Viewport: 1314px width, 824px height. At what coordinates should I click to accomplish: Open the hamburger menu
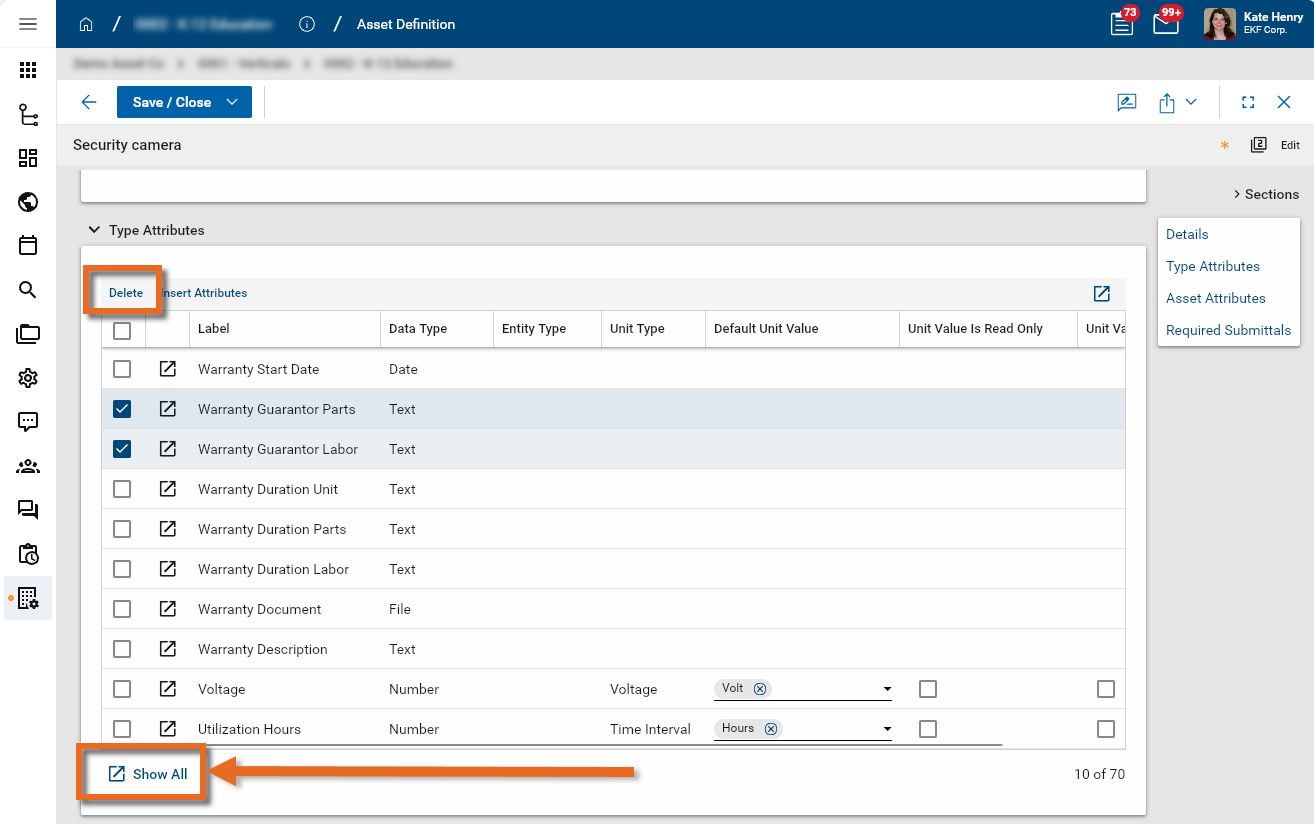click(x=28, y=24)
